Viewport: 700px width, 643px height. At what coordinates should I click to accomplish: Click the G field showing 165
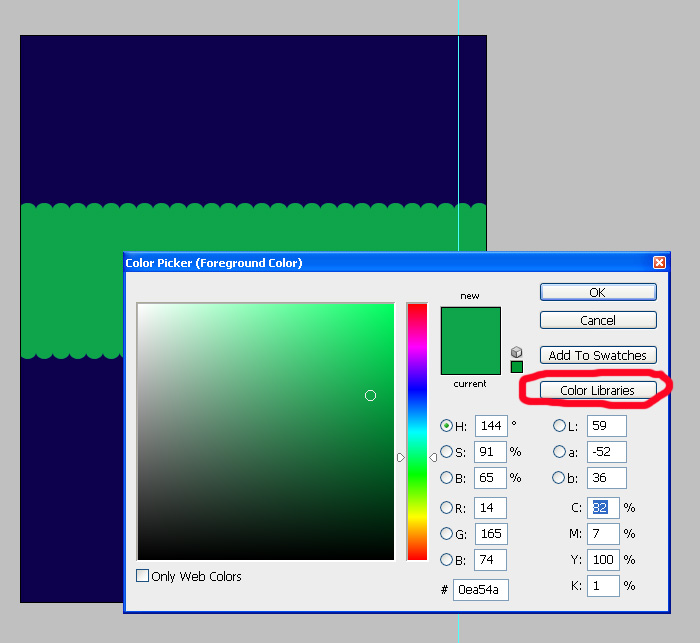point(491,534)
